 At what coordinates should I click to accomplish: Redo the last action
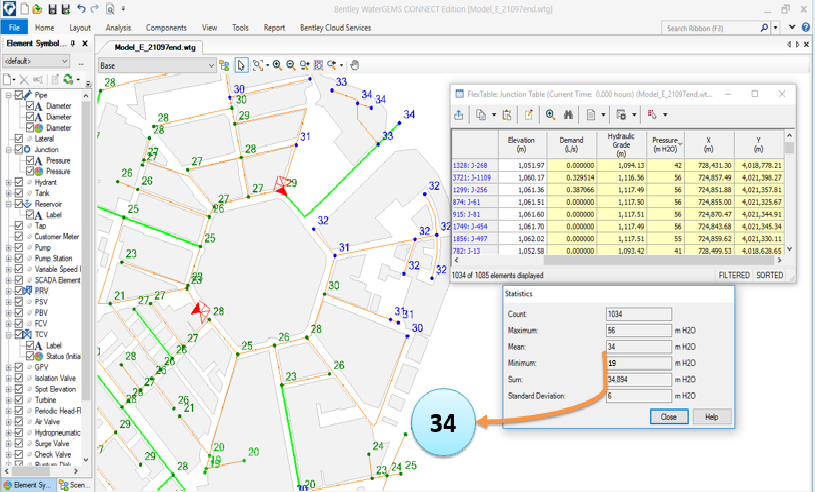(x=94, y=8)
